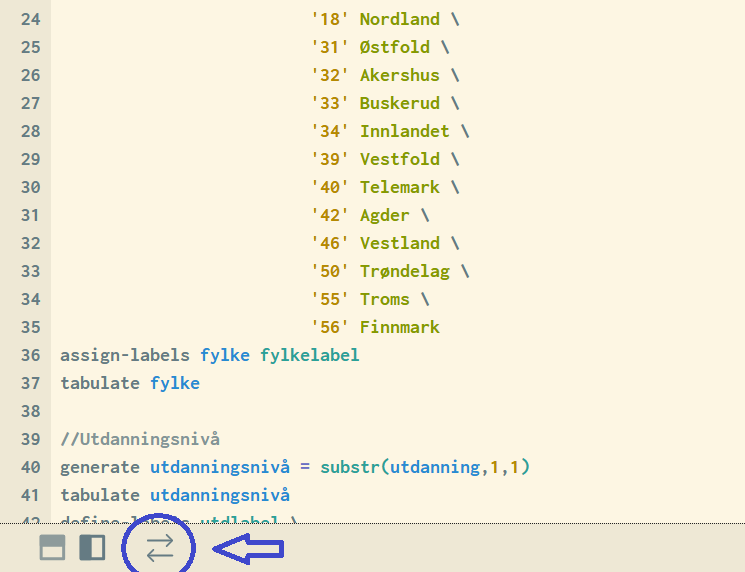The image size is (745, 572).
Task: Click the '46' code before Vestland
Action: [x=330, y=243]
